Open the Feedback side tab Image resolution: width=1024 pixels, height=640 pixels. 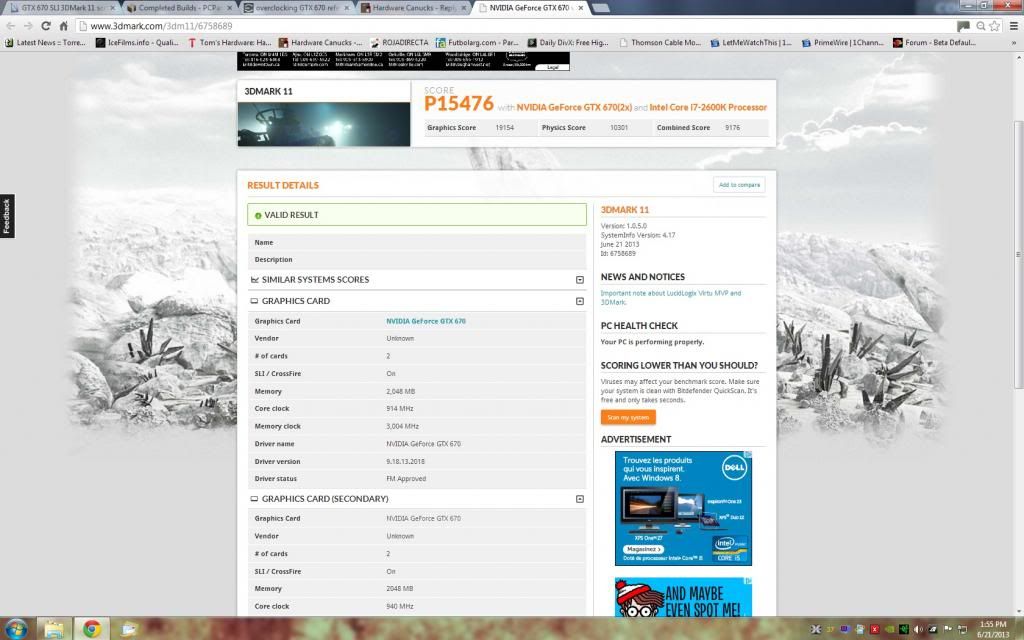[7, 216]
